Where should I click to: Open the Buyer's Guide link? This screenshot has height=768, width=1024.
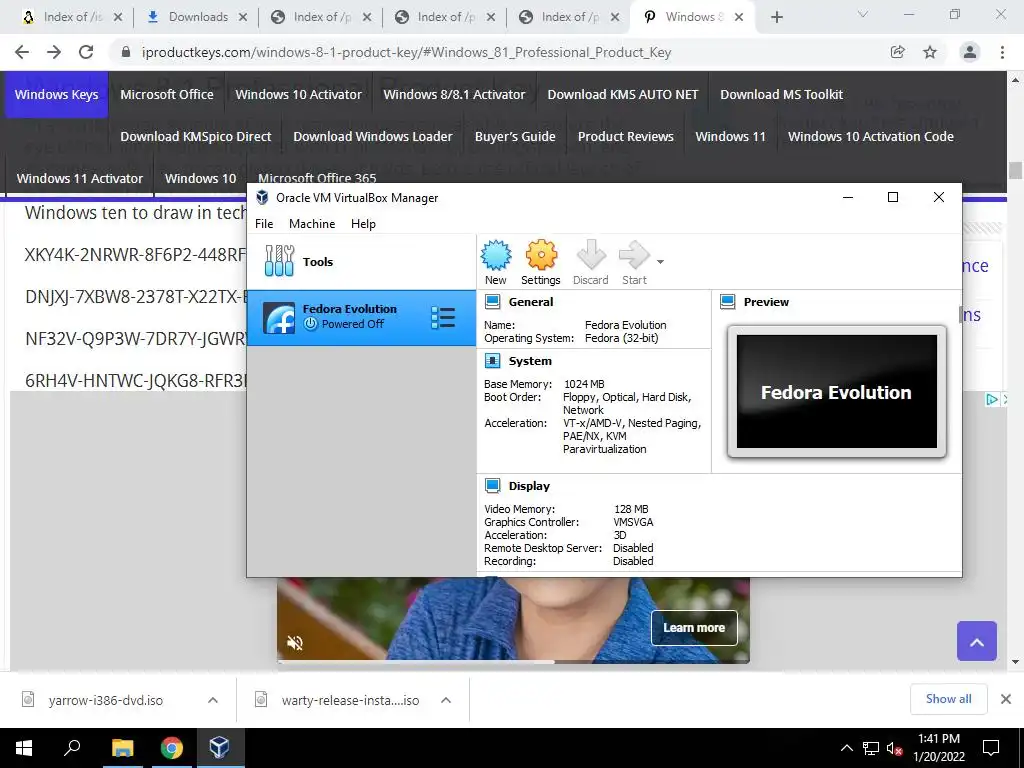515,136
